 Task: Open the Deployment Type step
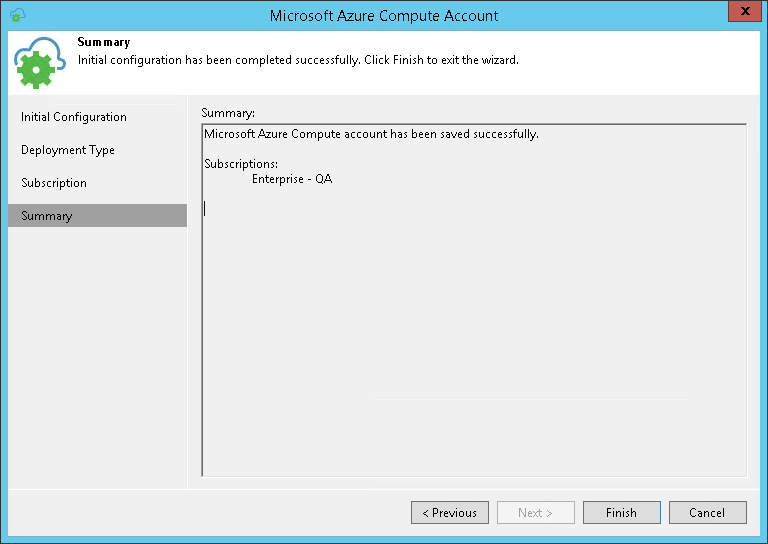coord(68,150)
